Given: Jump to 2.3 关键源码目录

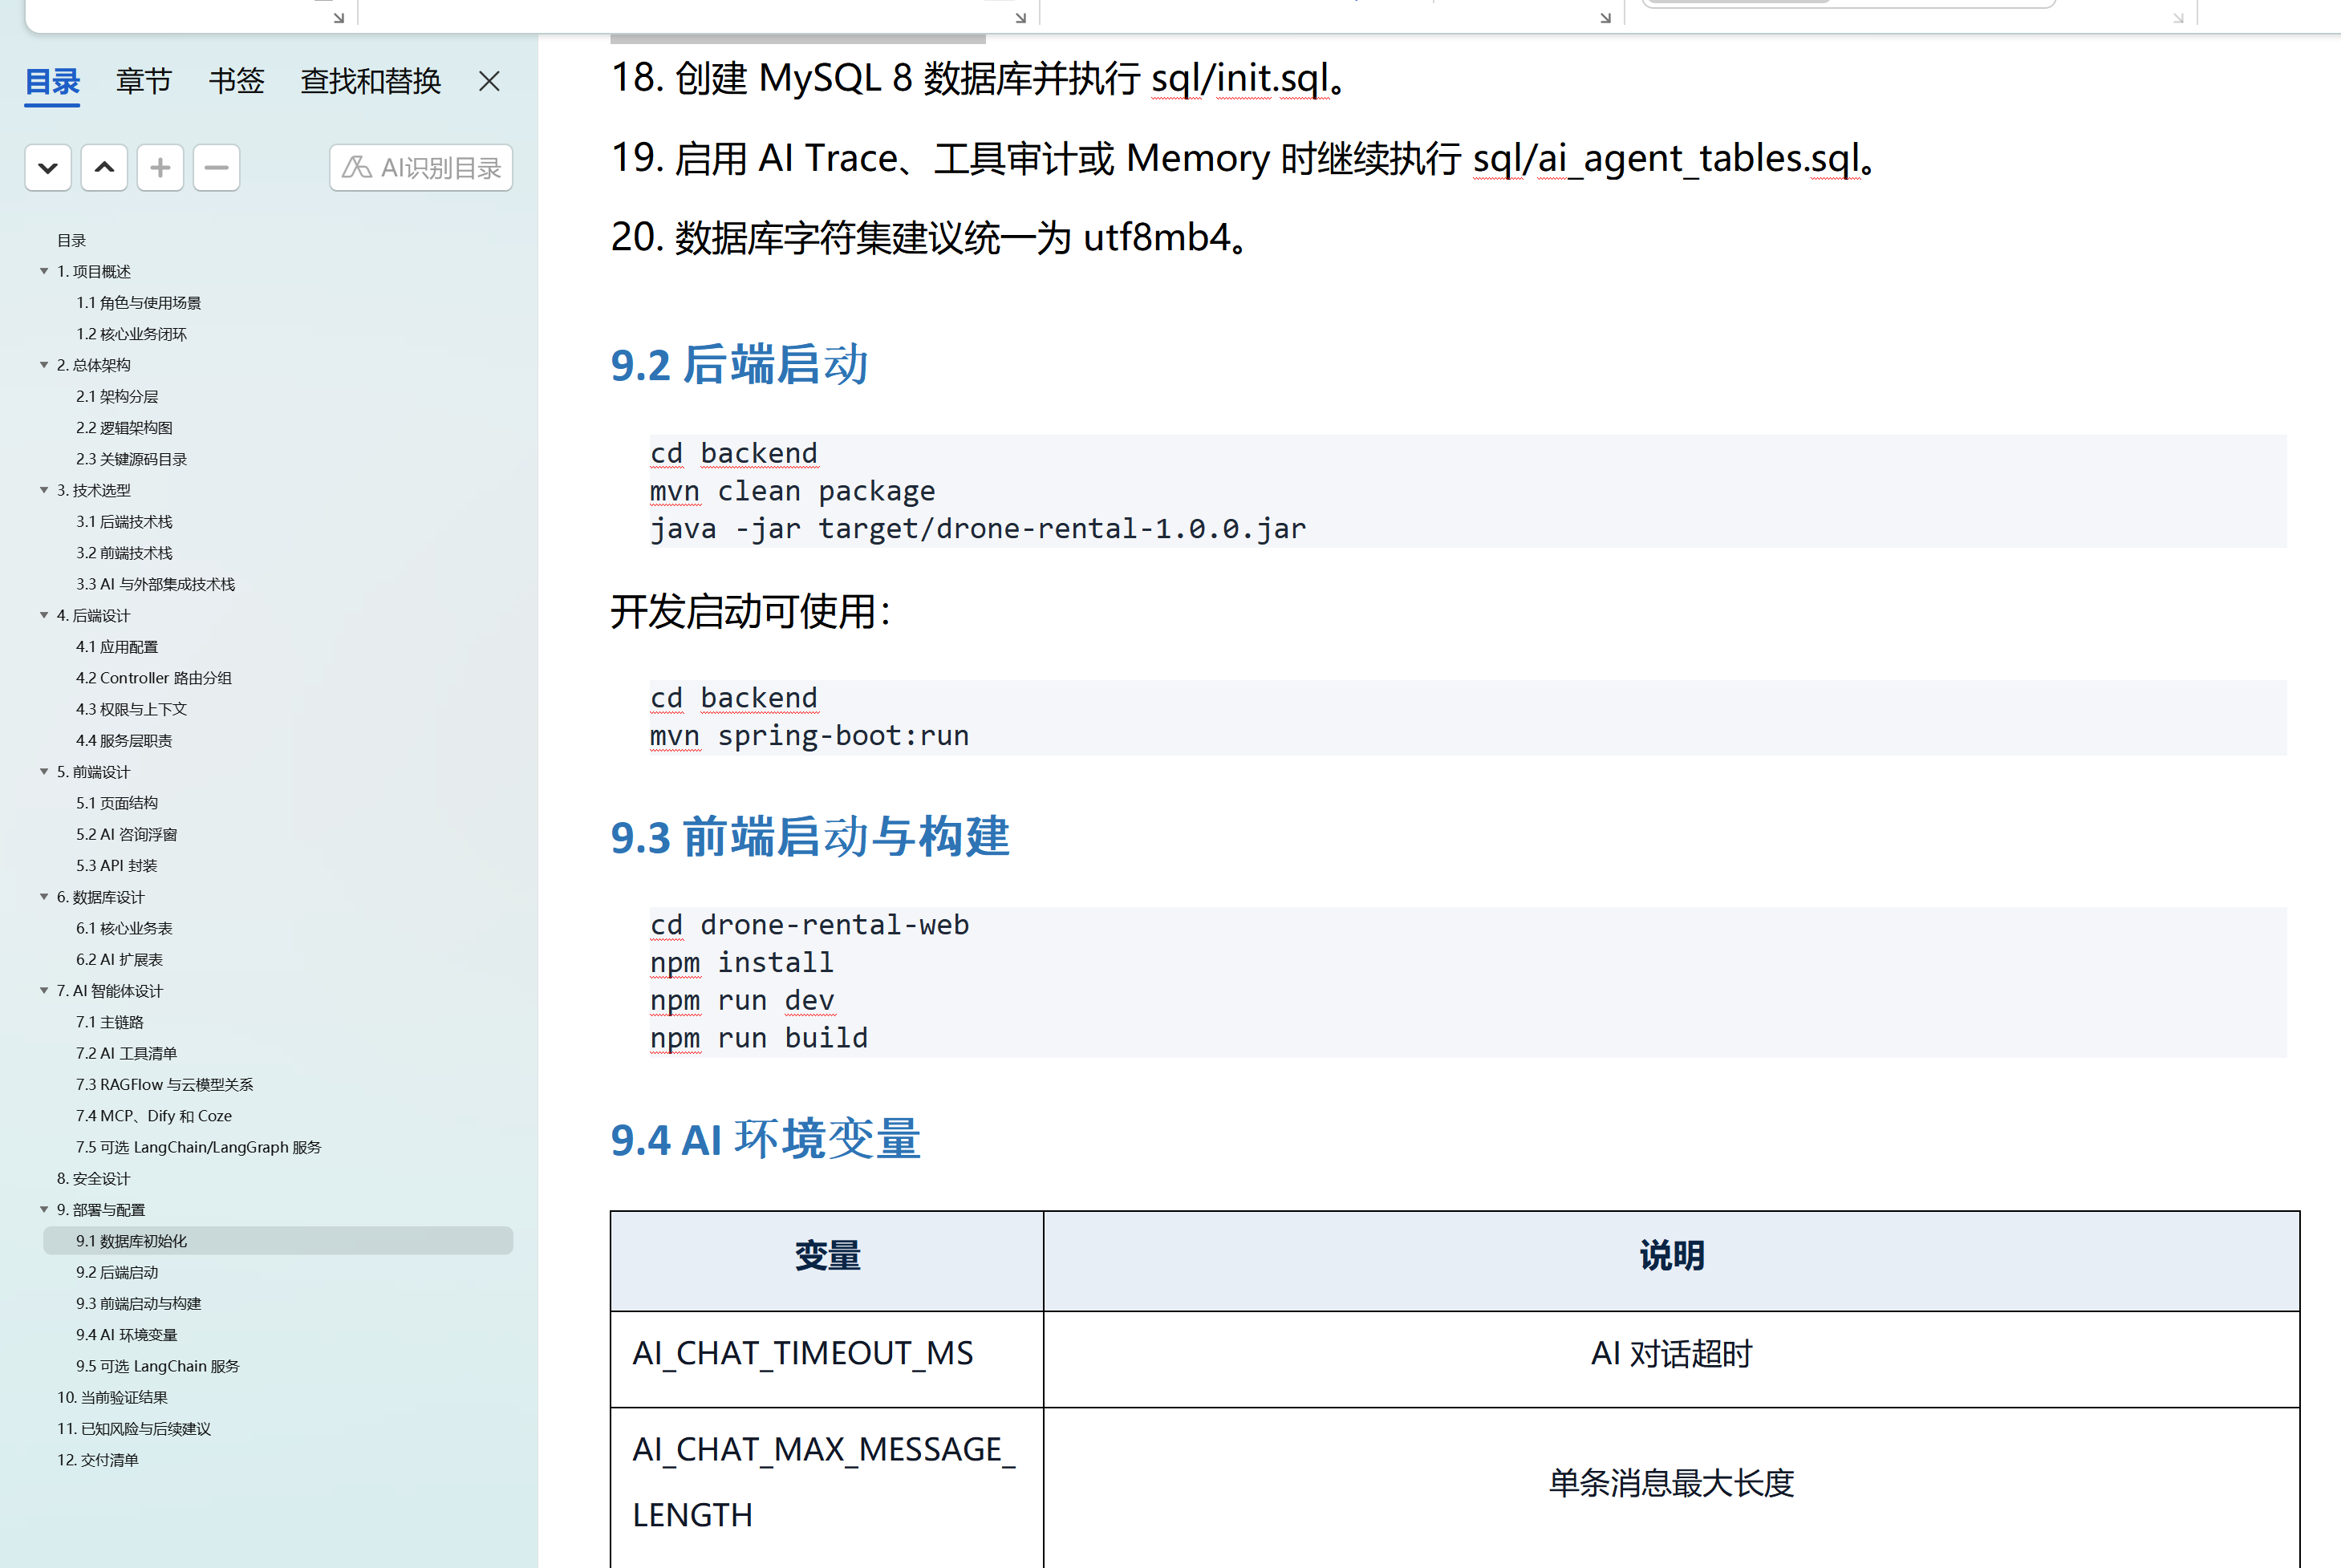Looking at the screenshot, I should click(131, 459).
